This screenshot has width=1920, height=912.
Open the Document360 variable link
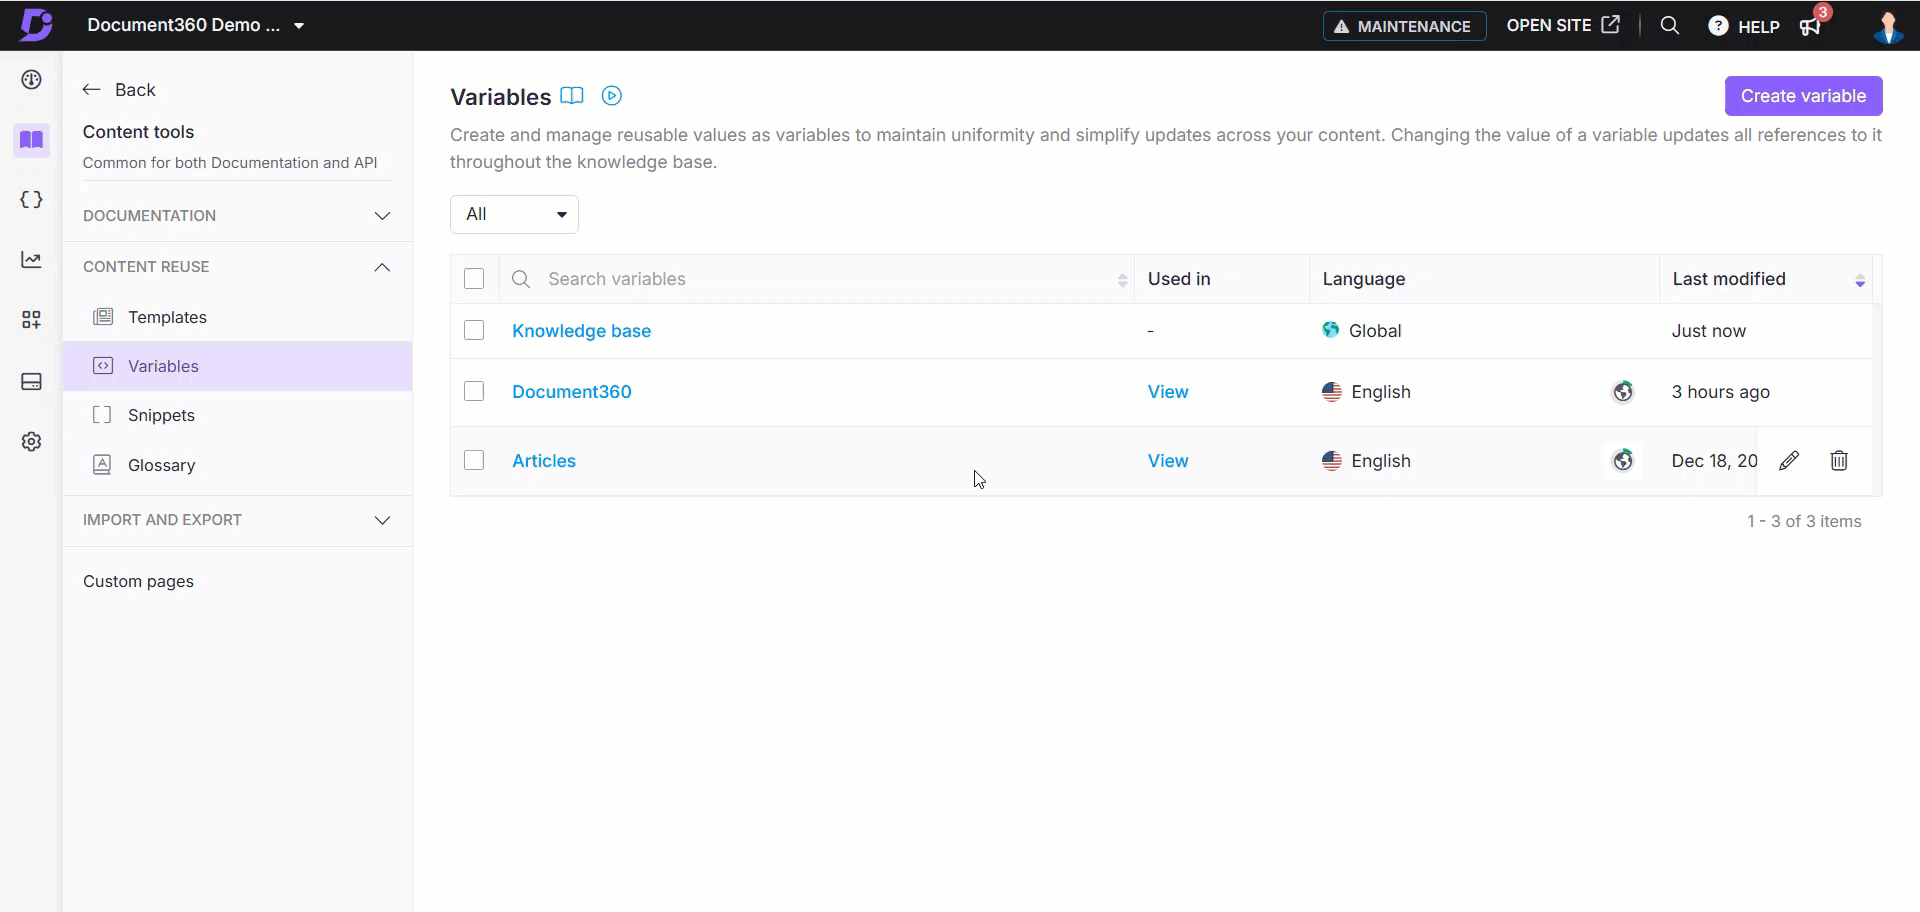click(572, 392)
